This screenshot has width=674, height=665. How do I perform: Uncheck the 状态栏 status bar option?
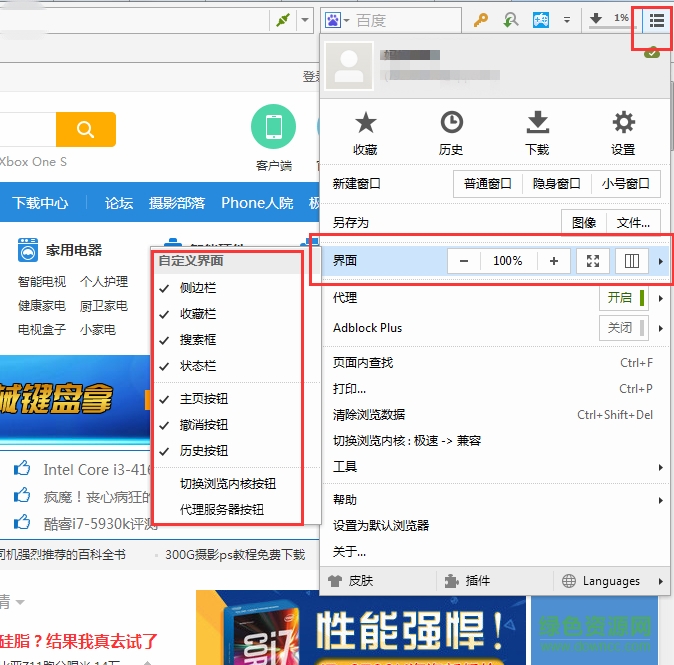198,366
